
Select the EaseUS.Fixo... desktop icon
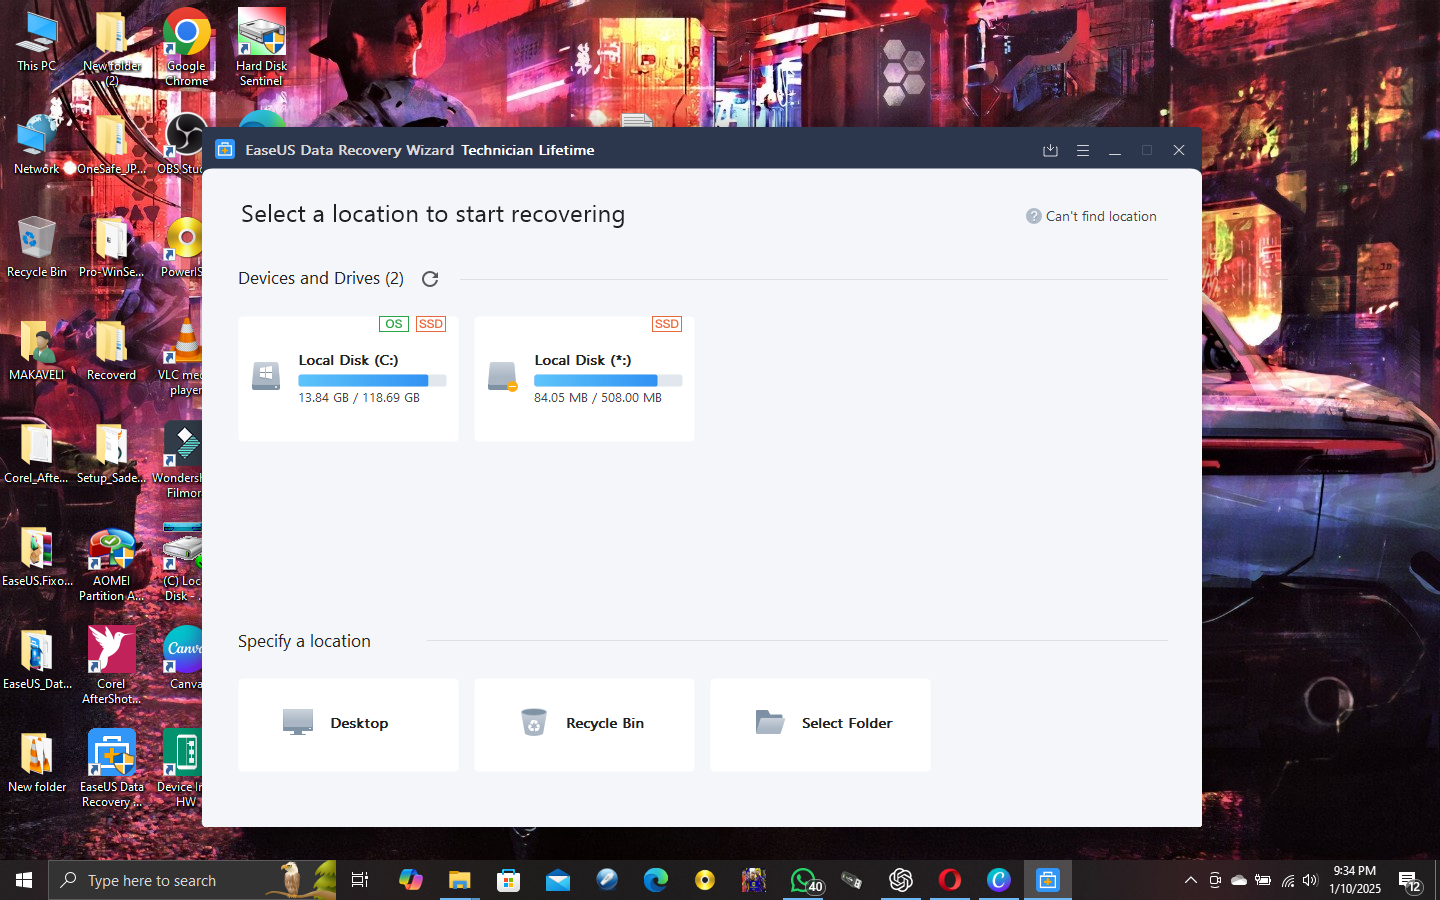pyautogui.click(x=37, y=557)
